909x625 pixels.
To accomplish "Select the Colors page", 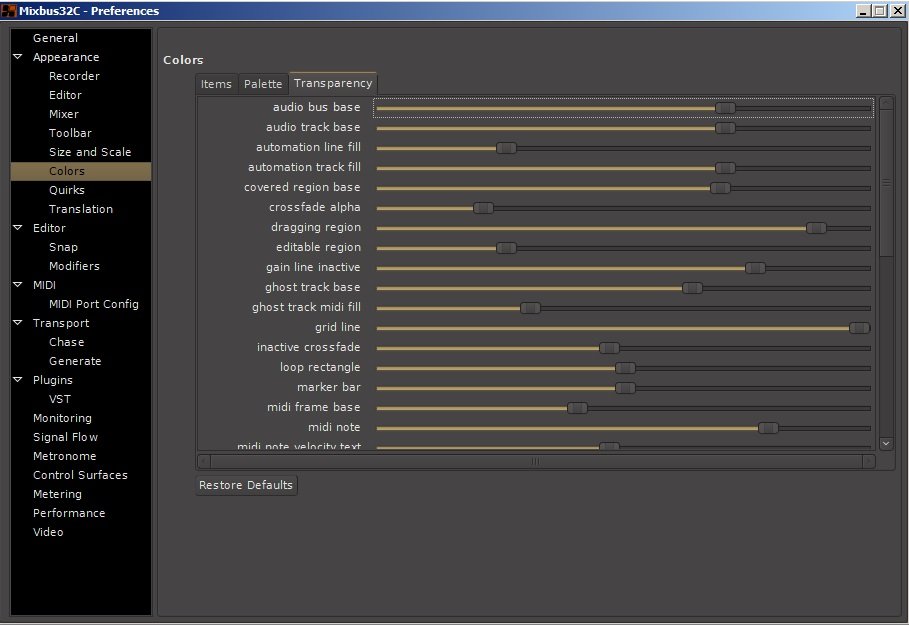I will click(81, 171).
